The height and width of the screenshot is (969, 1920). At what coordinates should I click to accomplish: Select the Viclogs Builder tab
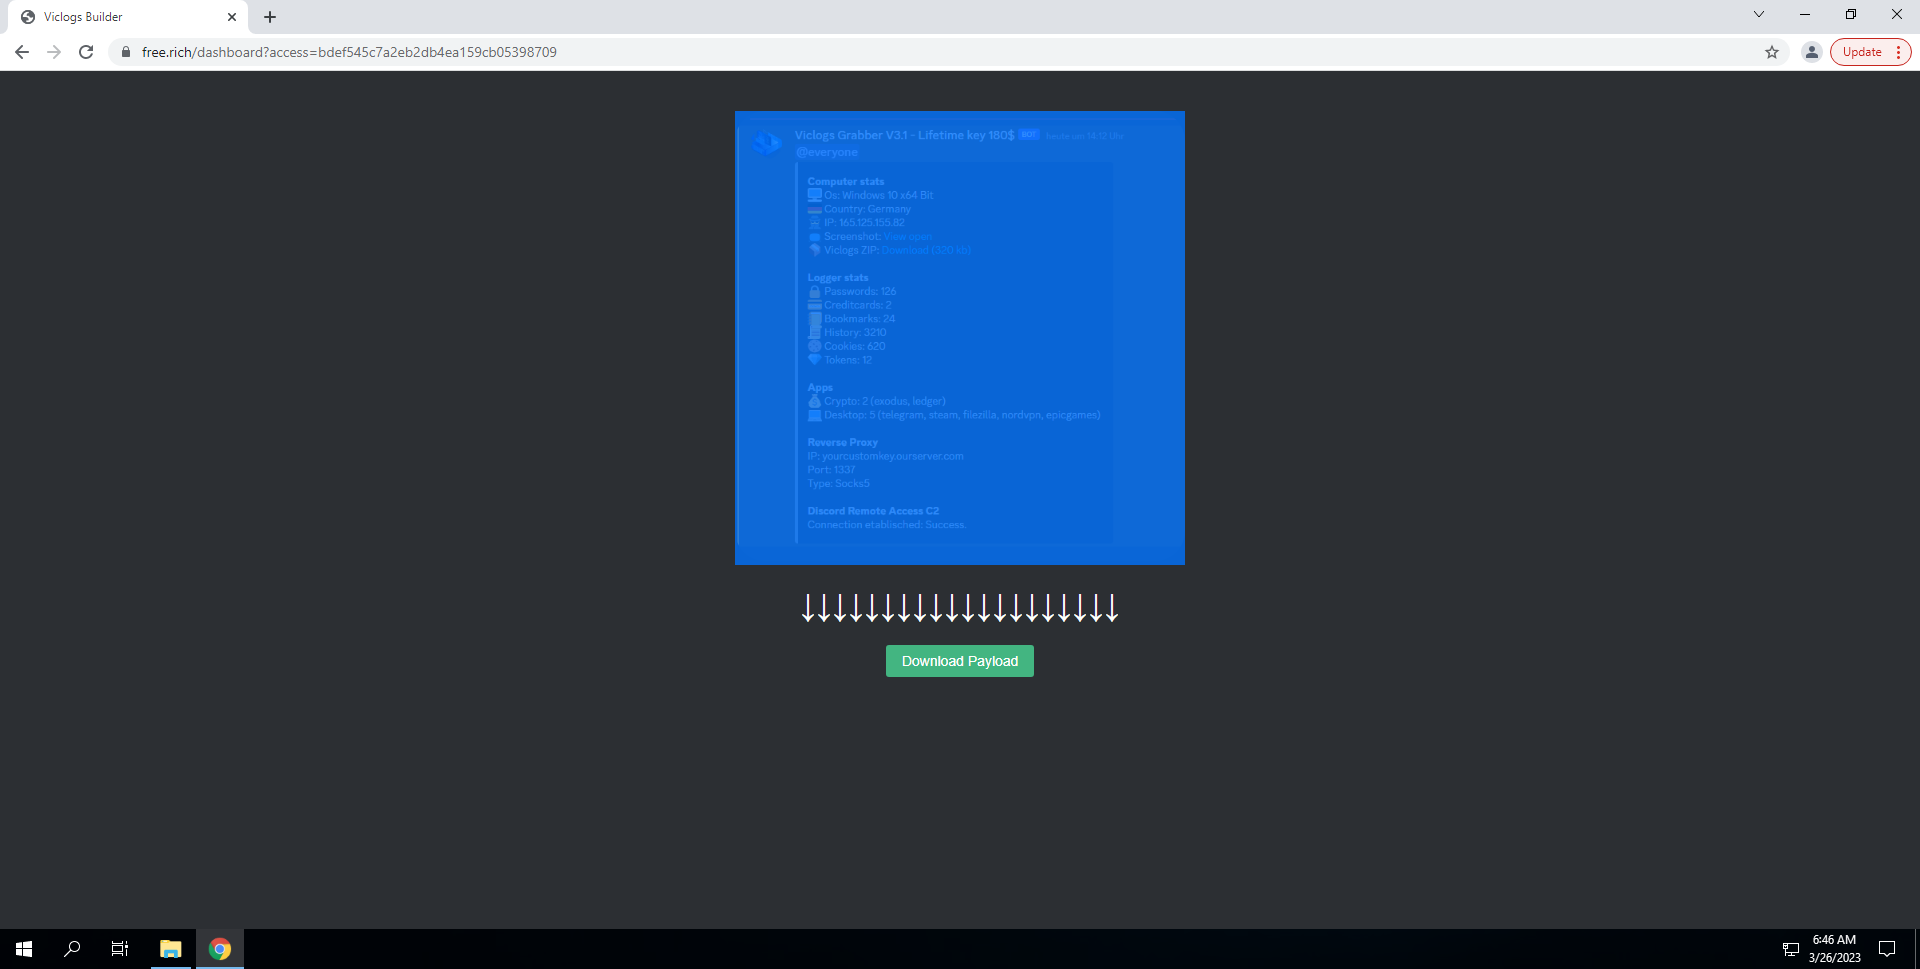(130, 17)
